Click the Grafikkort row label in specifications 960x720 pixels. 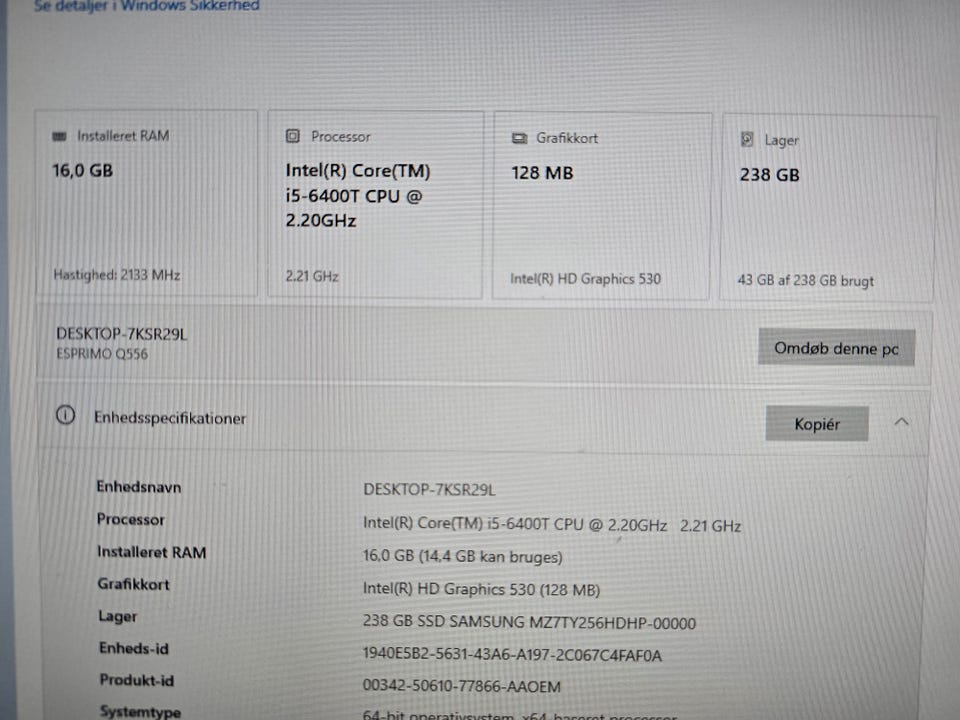coord(133,584)
